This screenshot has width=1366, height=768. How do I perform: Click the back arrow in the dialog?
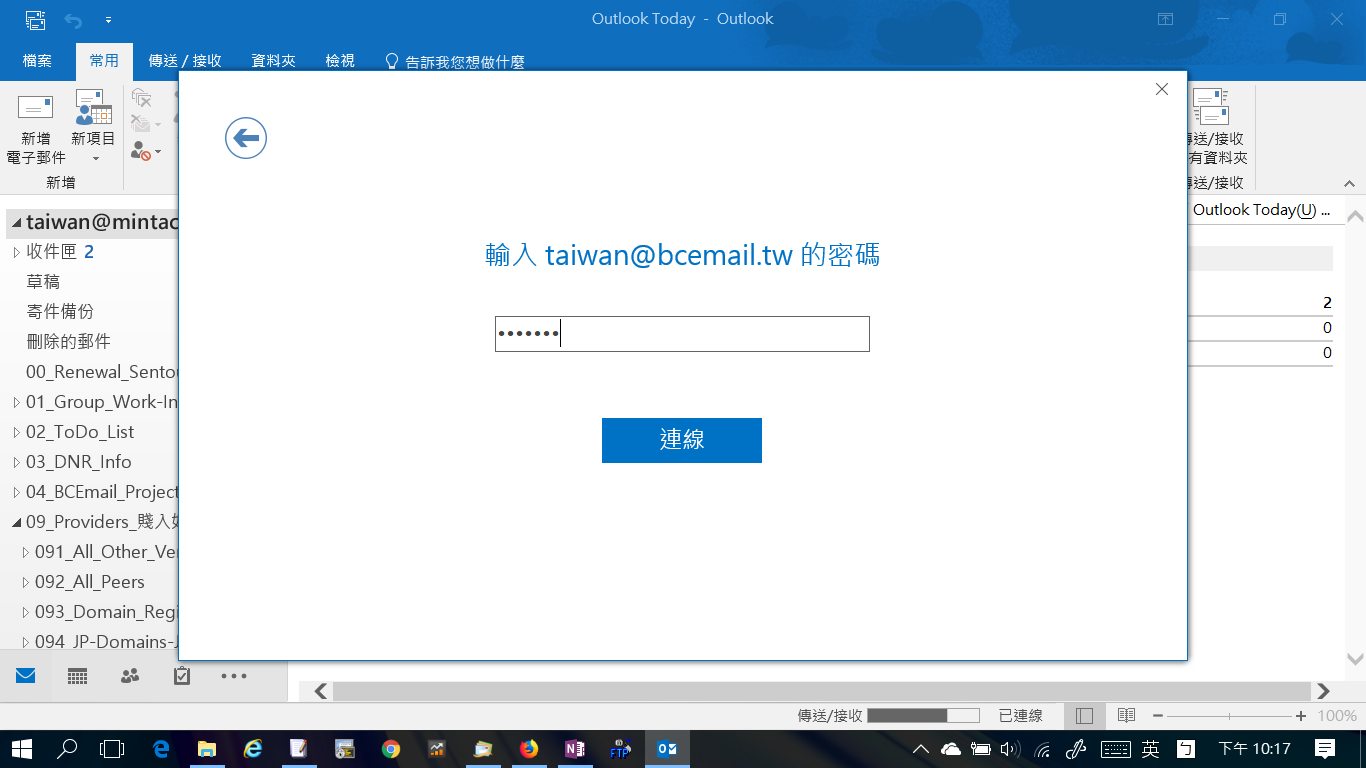coord(246,138)
